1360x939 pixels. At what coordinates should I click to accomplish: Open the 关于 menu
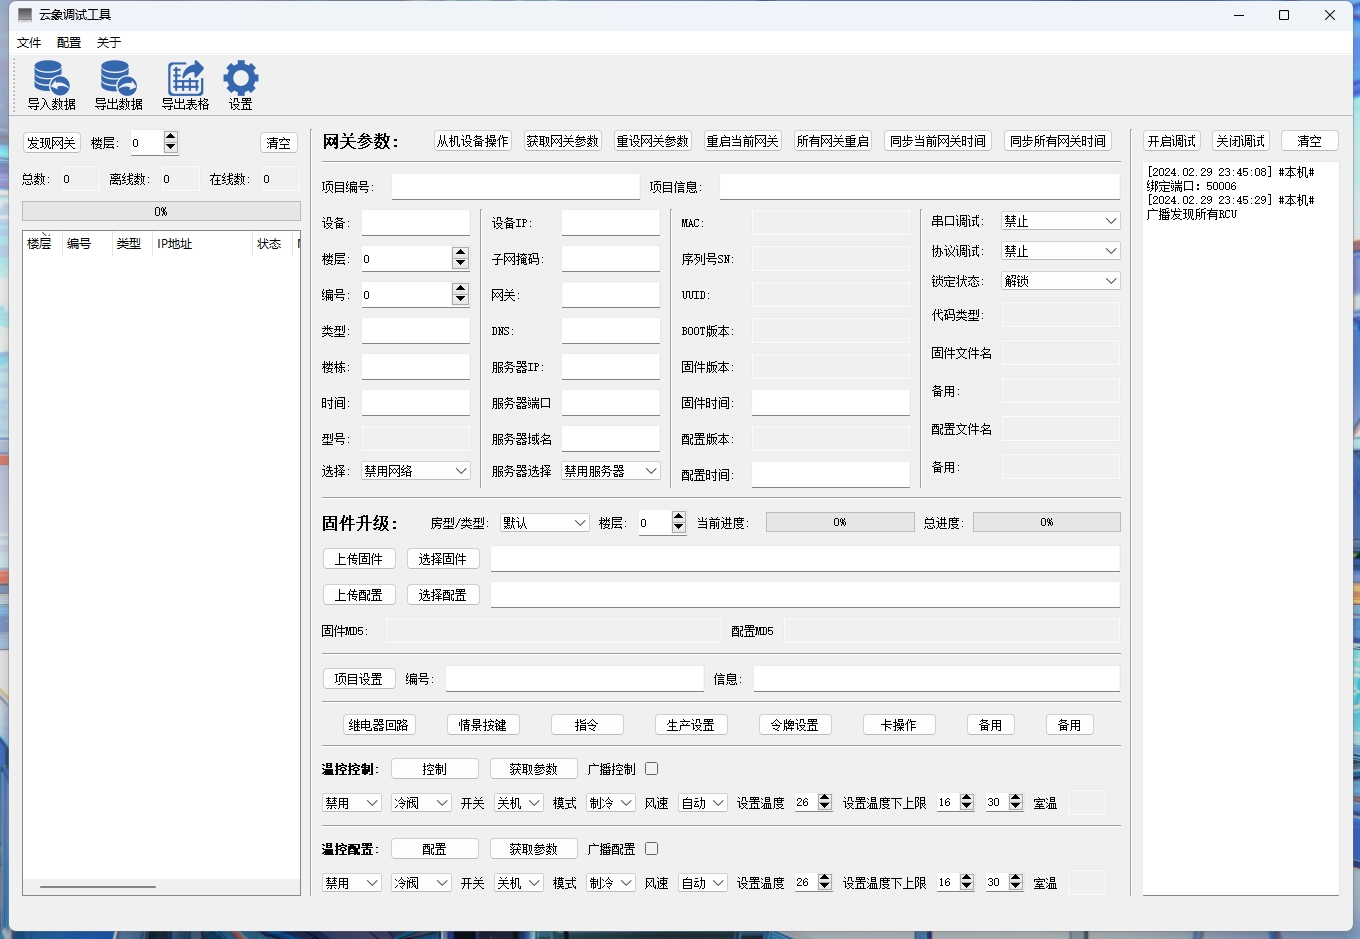coord(108,42)
